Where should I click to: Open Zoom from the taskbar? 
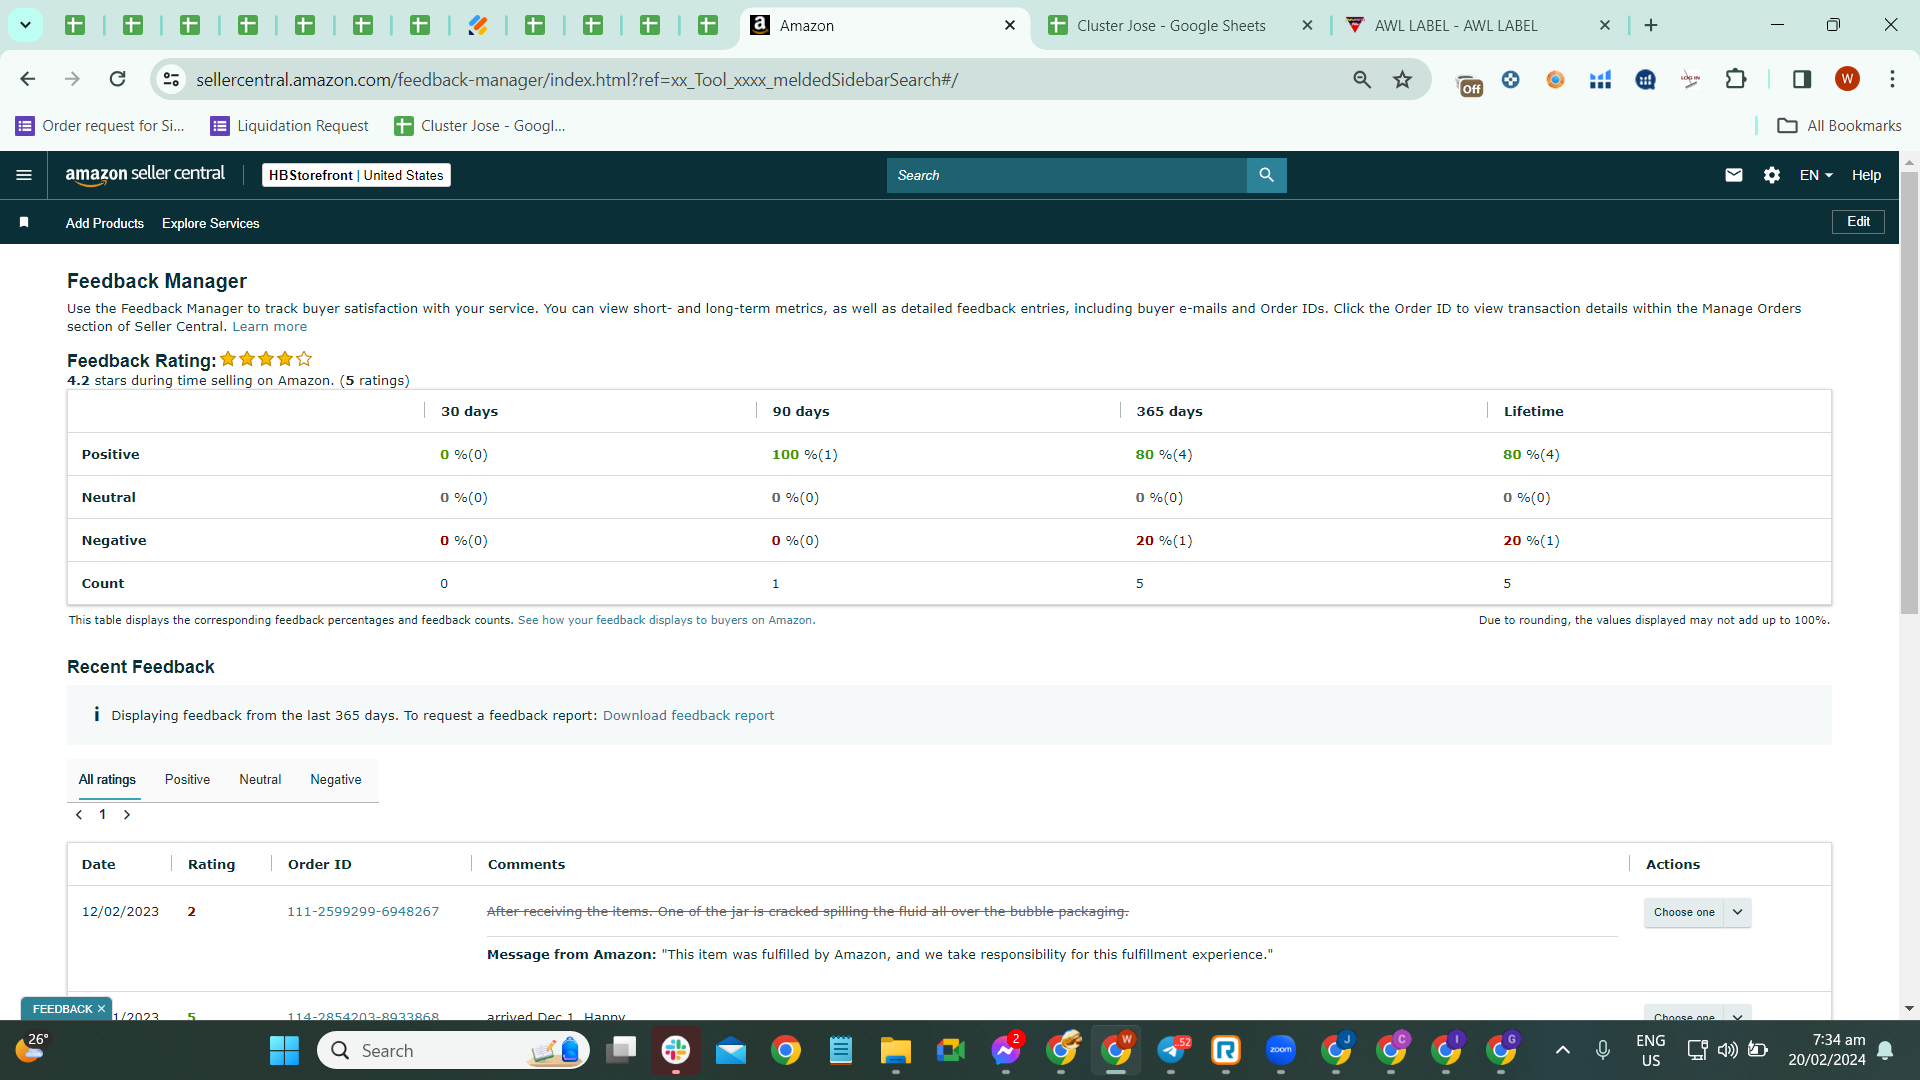tap(1281, 1050)
